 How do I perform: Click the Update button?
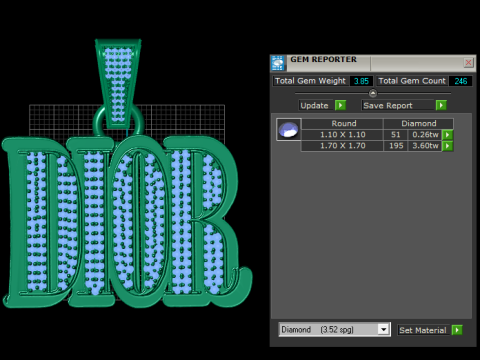click(316, 105)
